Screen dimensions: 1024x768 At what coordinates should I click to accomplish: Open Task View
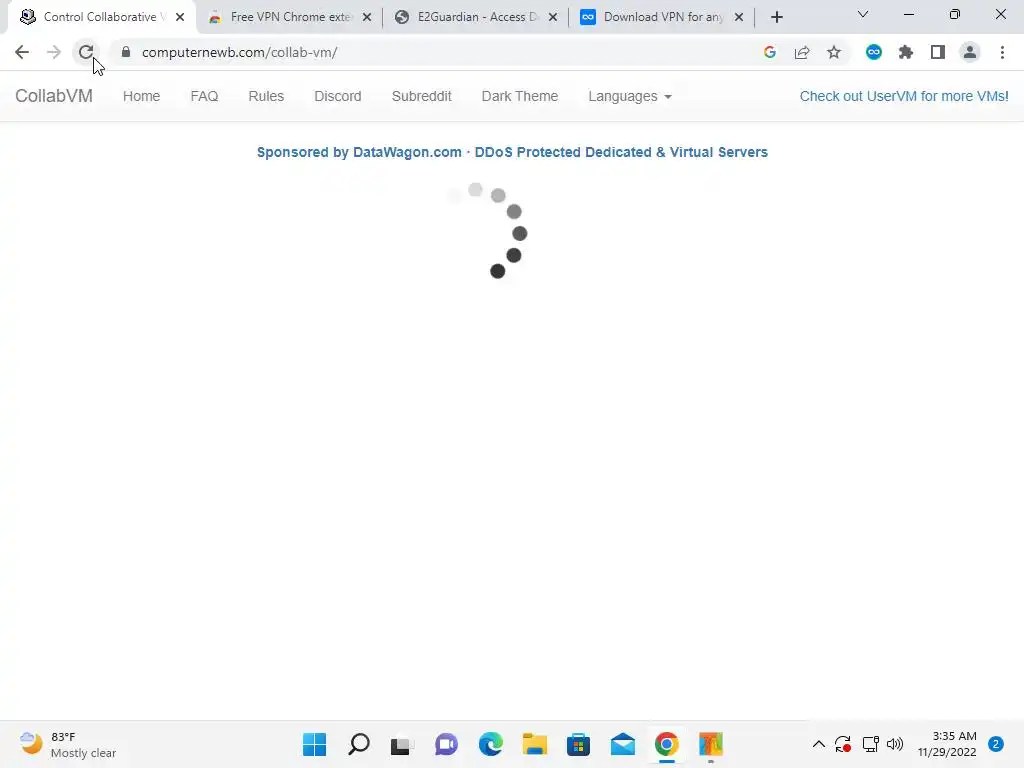402,744
